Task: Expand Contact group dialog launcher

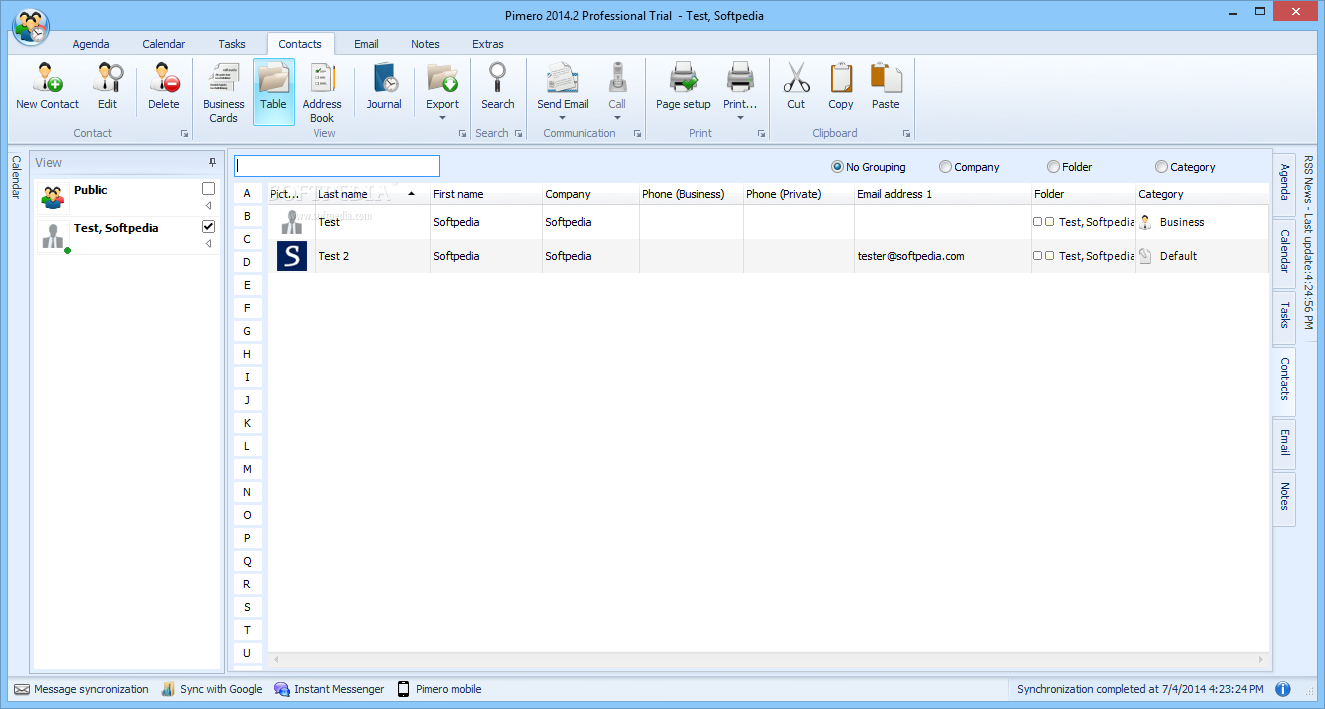Action: click(x=184, y=133)
